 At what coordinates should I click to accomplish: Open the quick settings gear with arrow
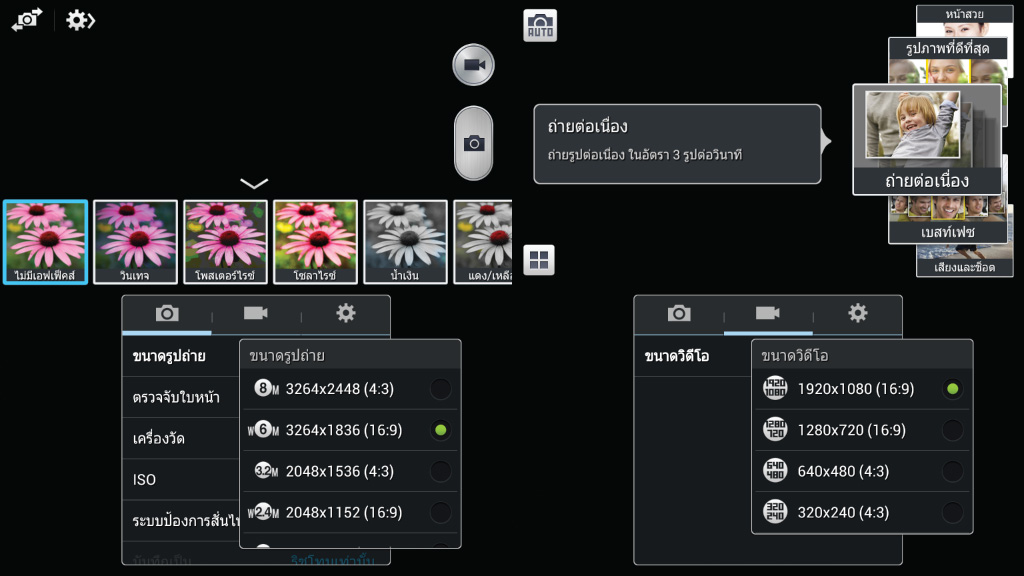pos(80,20)
